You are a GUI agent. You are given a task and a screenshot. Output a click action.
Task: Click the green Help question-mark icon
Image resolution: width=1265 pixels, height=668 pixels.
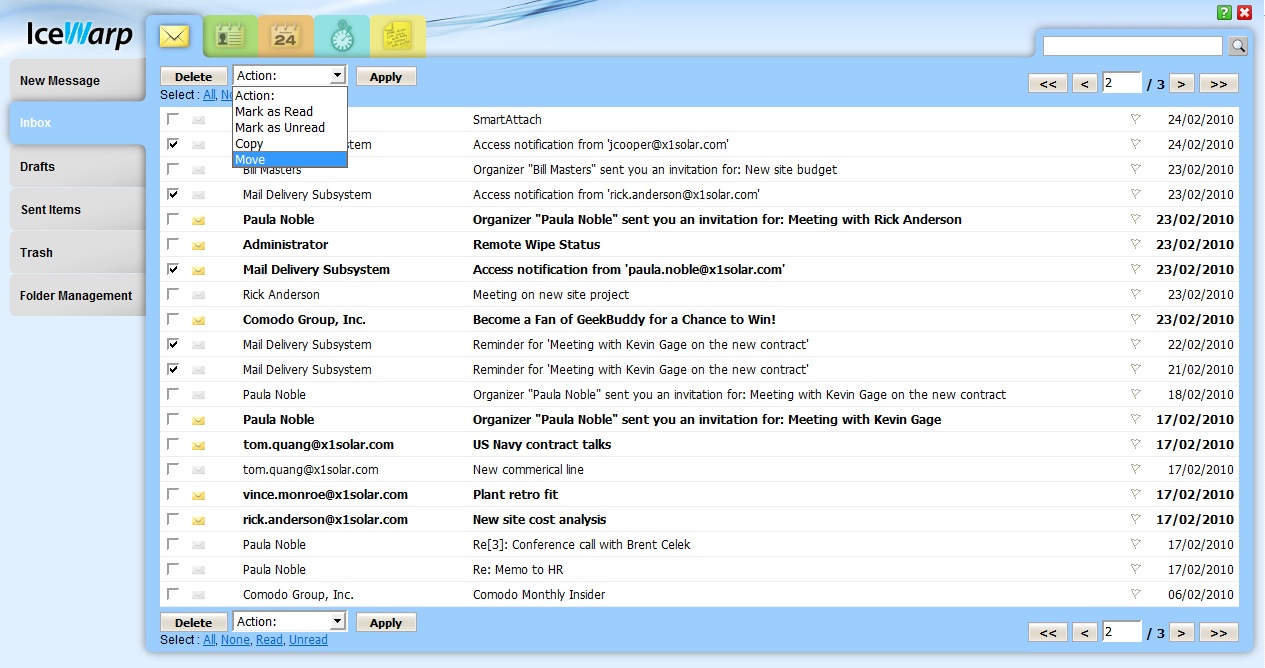click(x=1224, y=13)
